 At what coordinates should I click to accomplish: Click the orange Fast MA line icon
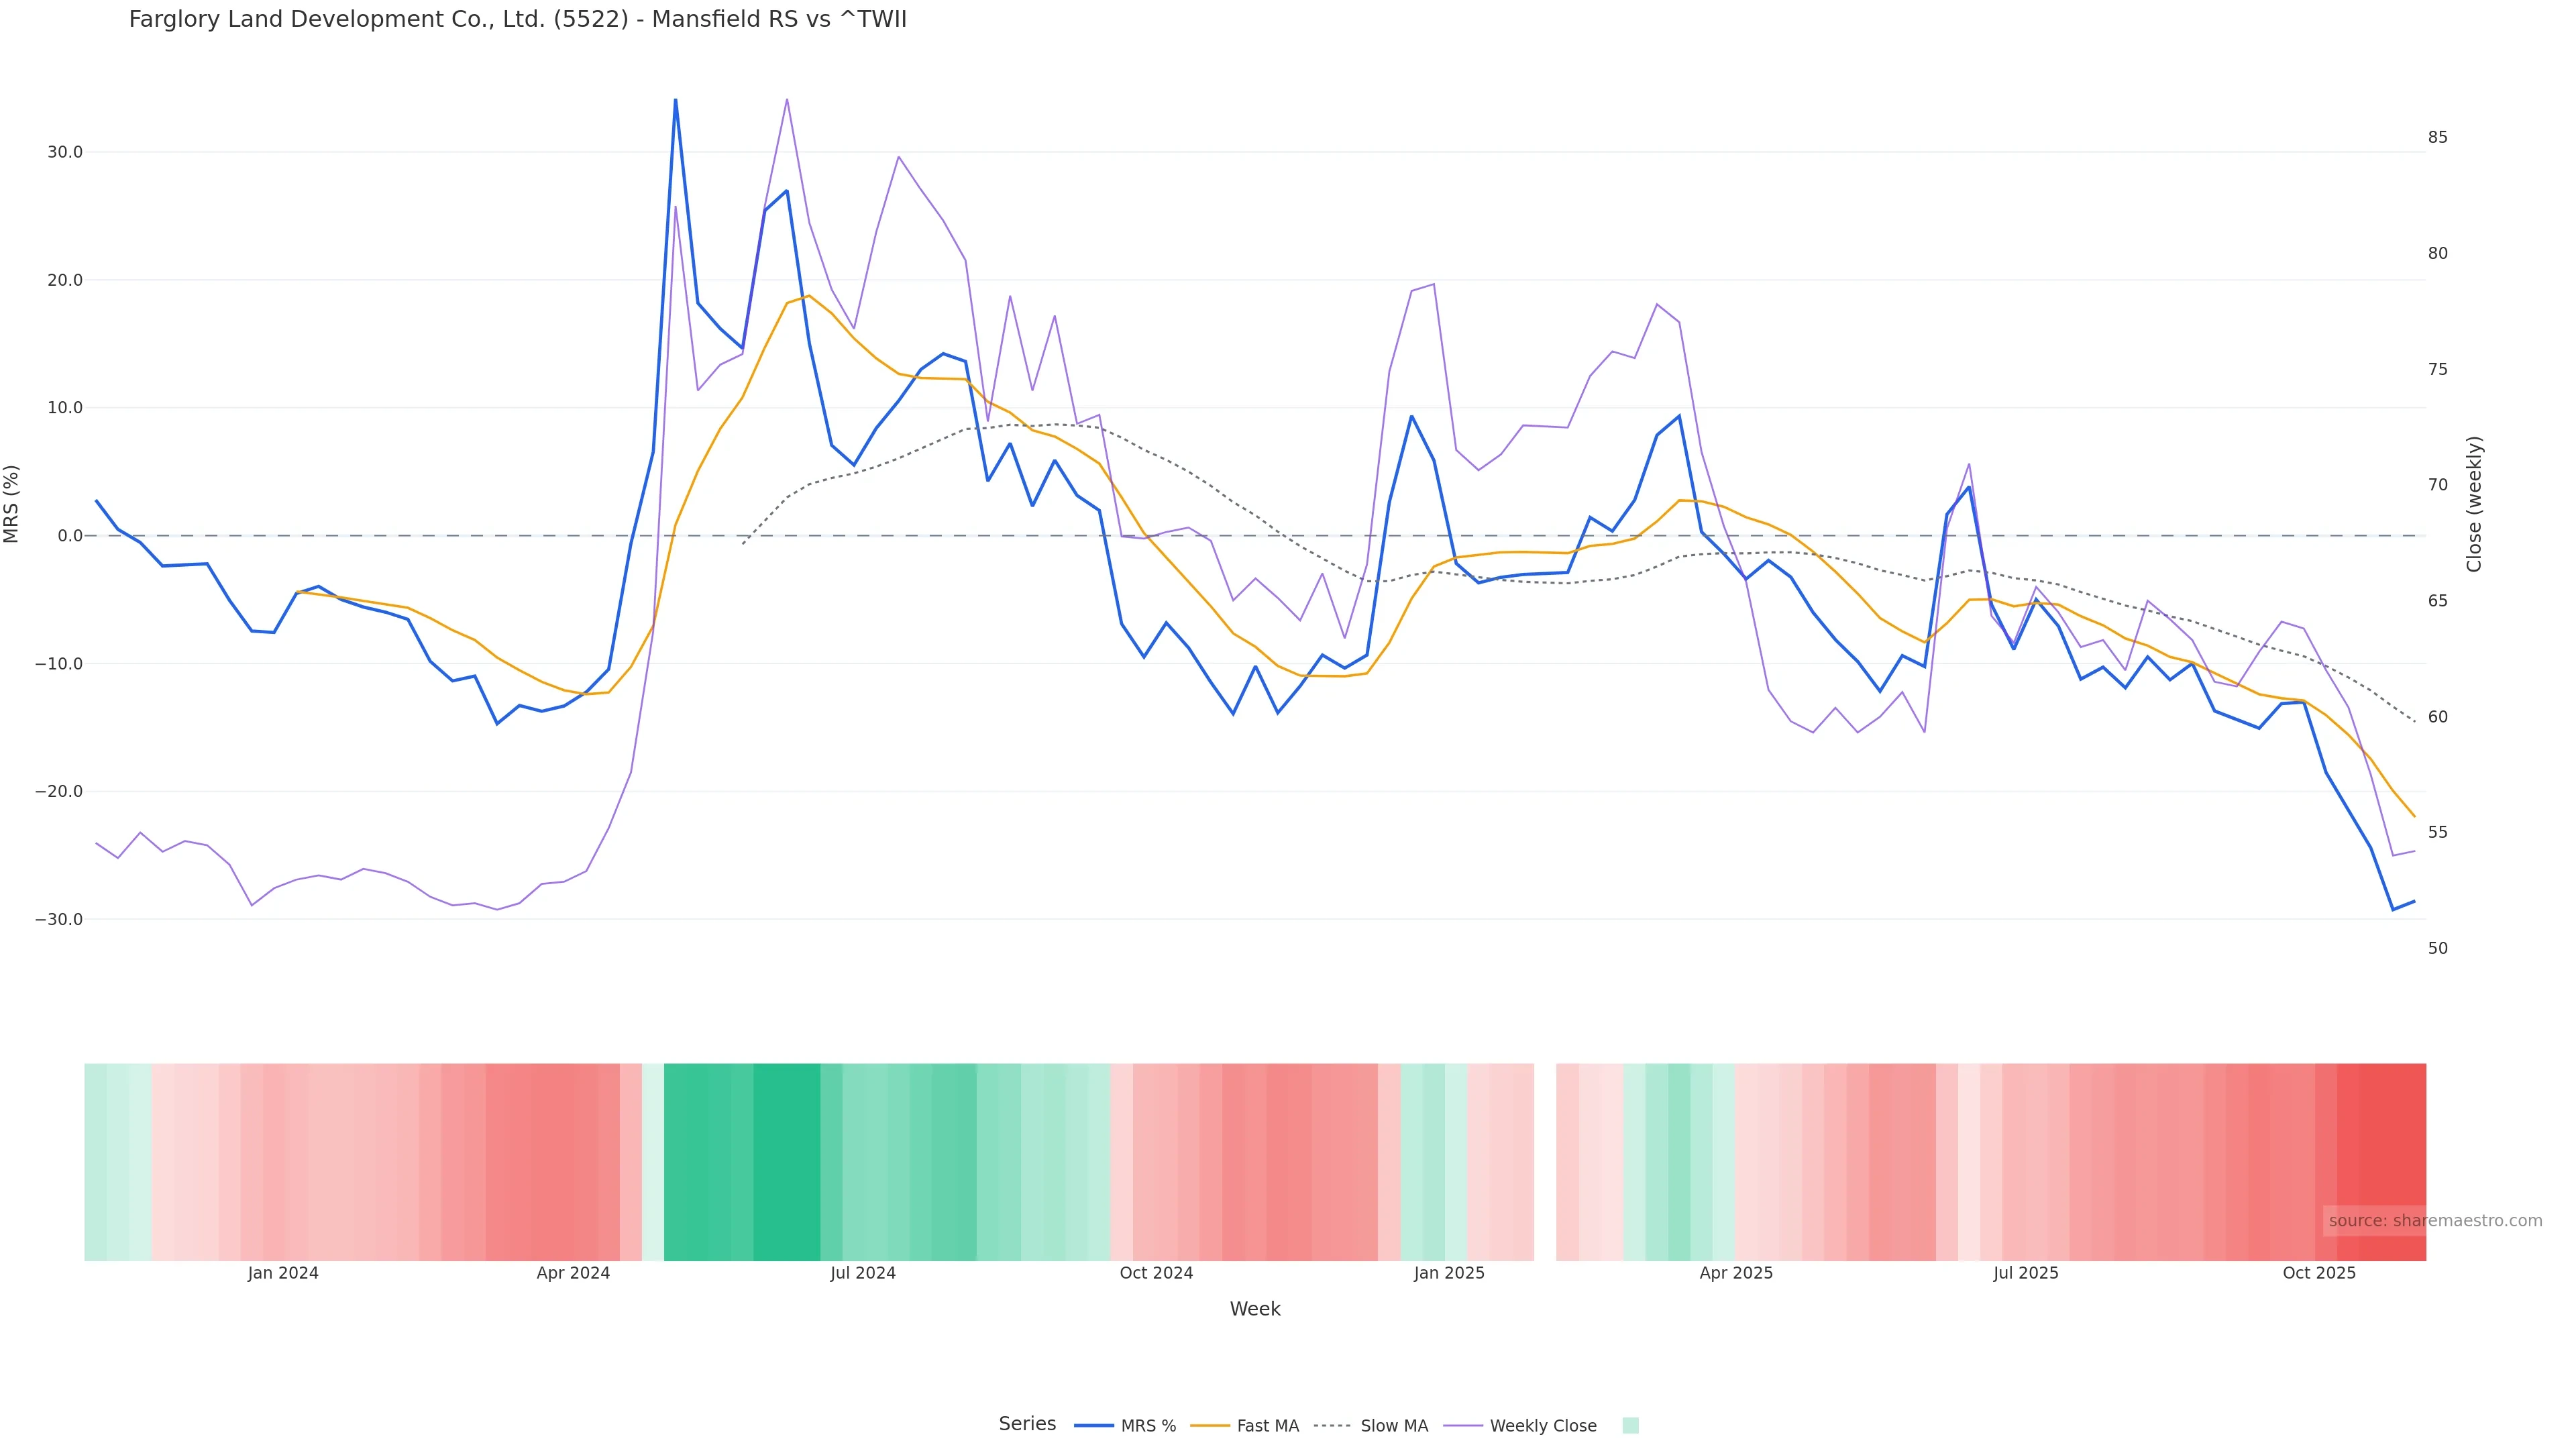tap(1210, 1426)
